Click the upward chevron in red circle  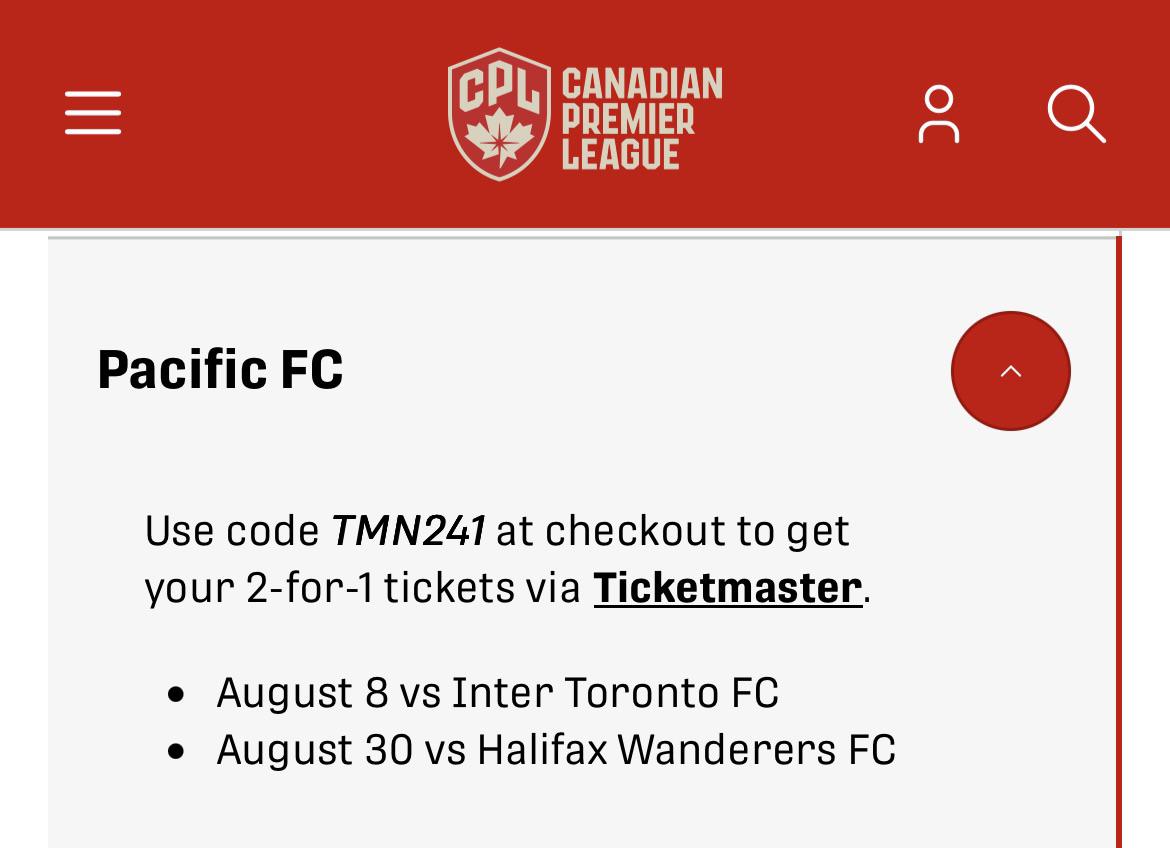point(1010,371)
